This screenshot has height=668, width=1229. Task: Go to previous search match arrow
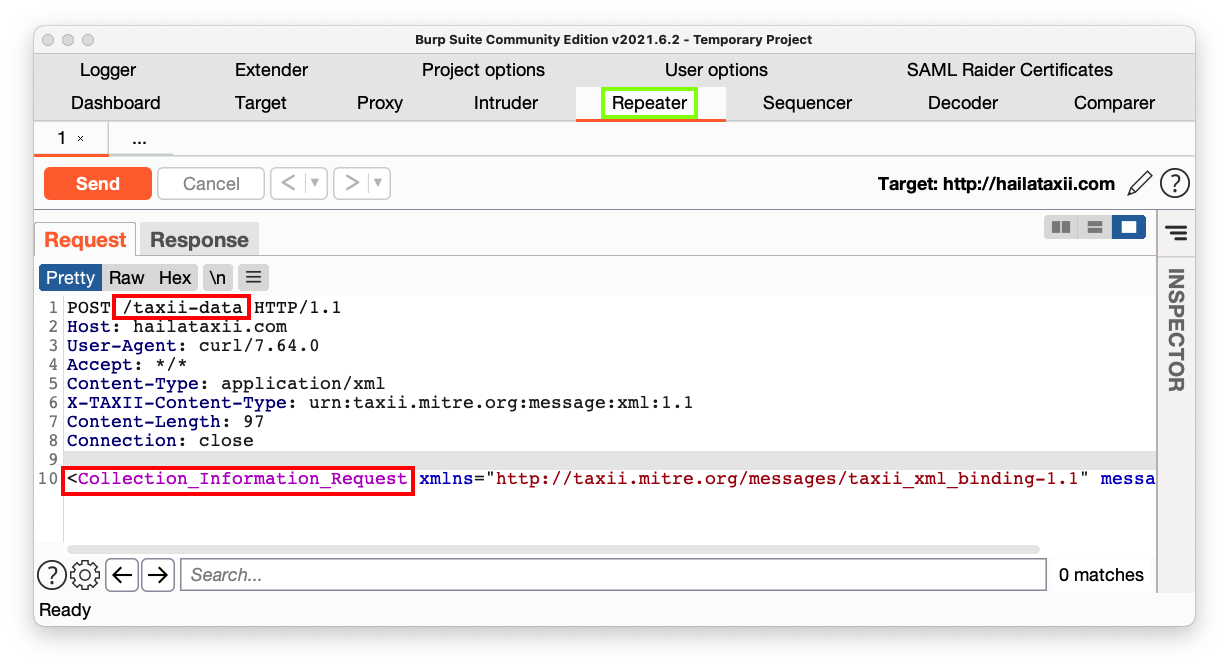(122, 575)
